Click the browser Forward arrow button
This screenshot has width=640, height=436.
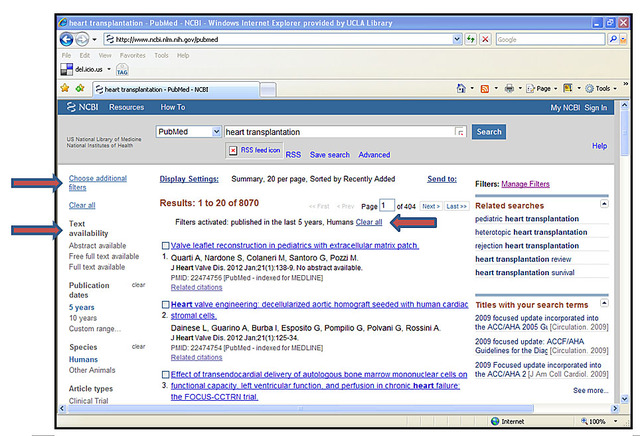[x=82, y=40]
